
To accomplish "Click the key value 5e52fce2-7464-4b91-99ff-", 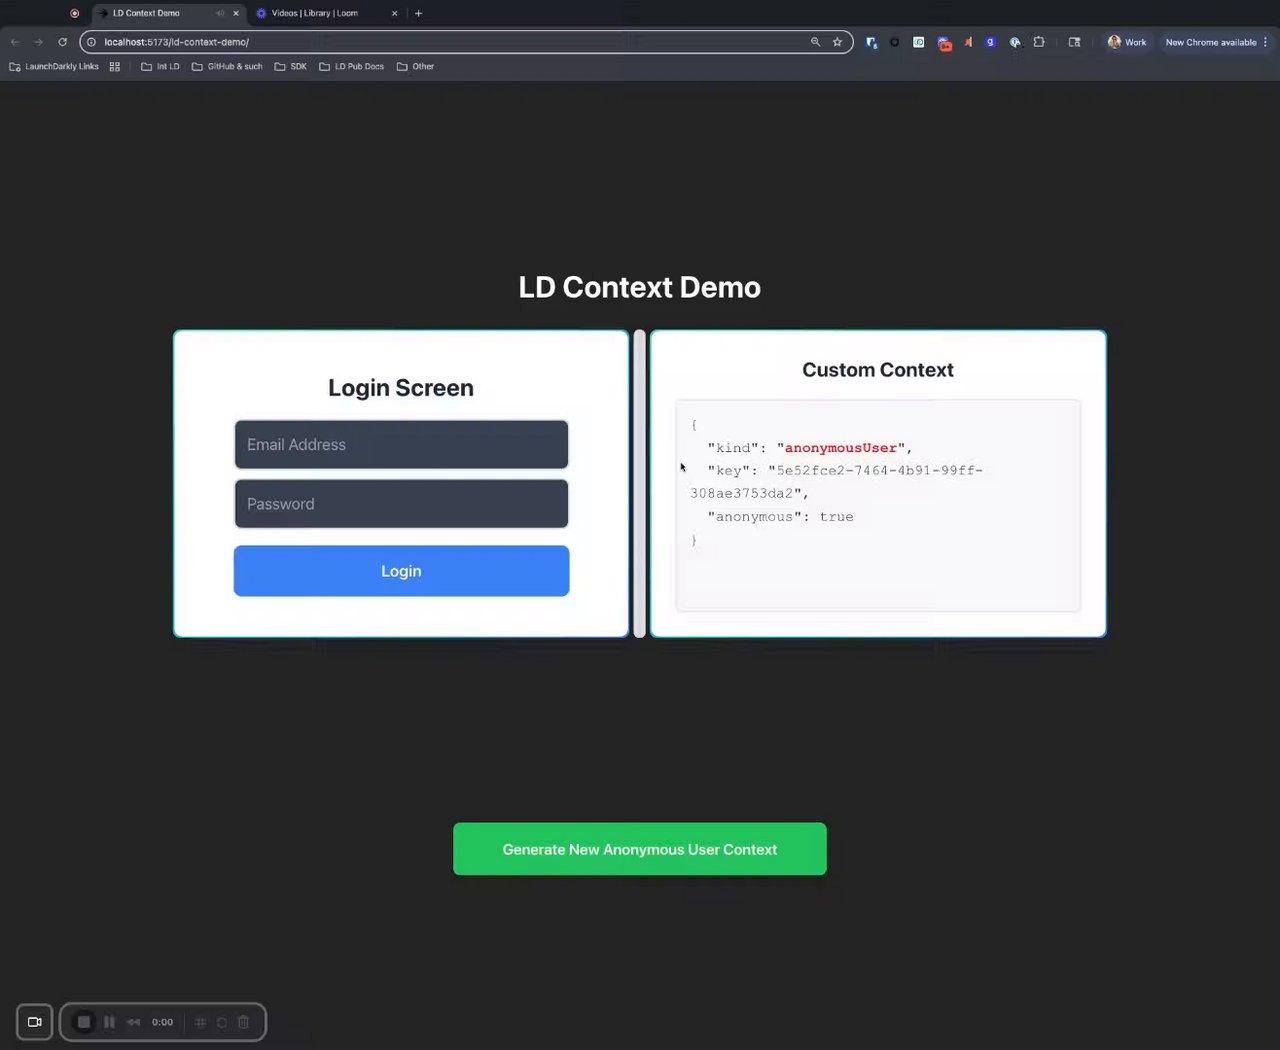I will click(x=880, y=470).
